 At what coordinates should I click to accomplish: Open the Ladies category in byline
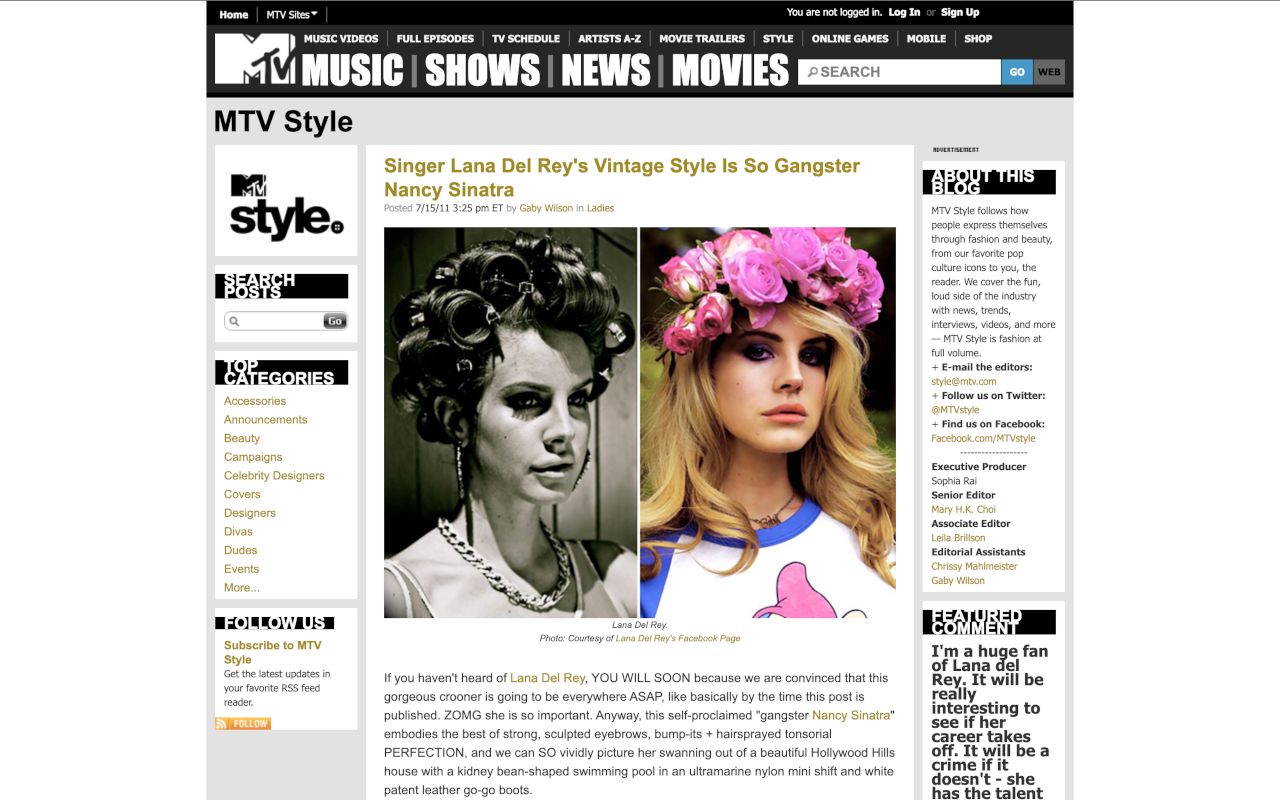pyautogui.click(x=600, y=208)
